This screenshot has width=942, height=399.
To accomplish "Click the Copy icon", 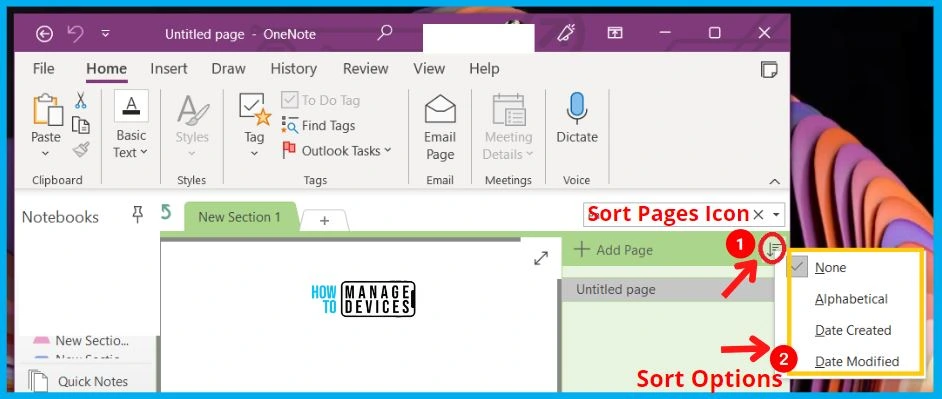I will point(81,125).
